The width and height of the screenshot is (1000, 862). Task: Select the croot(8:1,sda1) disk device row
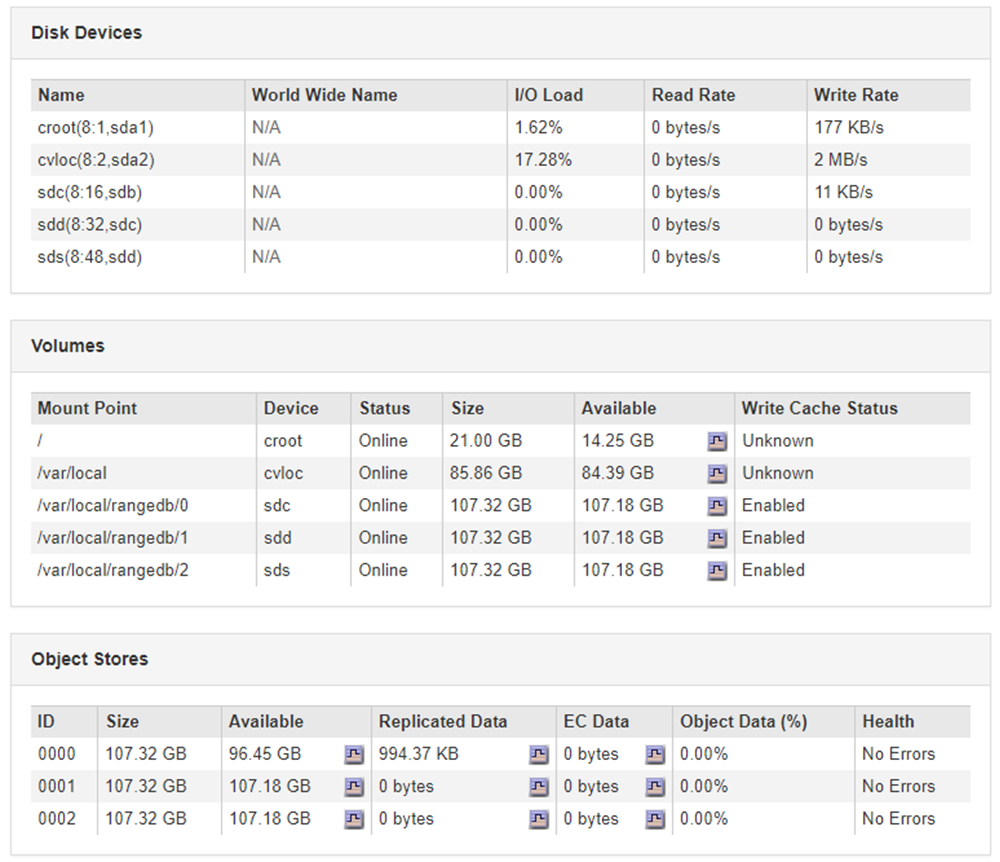[96, 128]
